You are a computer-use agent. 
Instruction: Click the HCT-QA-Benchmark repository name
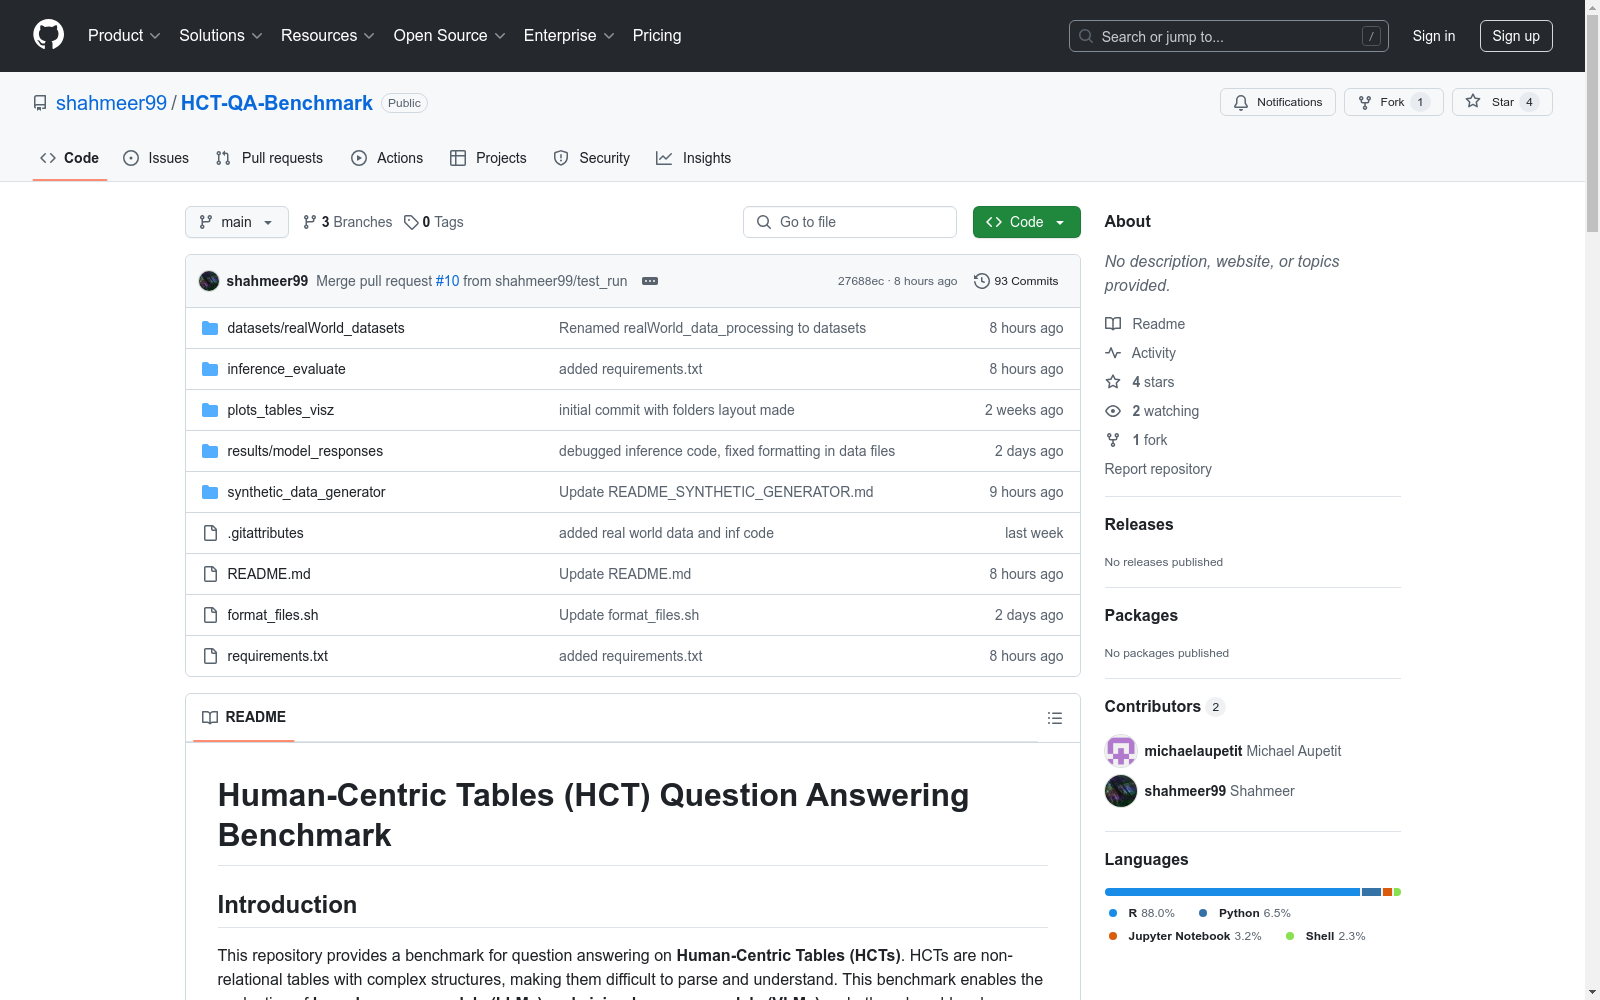click(x=277, y=103)
